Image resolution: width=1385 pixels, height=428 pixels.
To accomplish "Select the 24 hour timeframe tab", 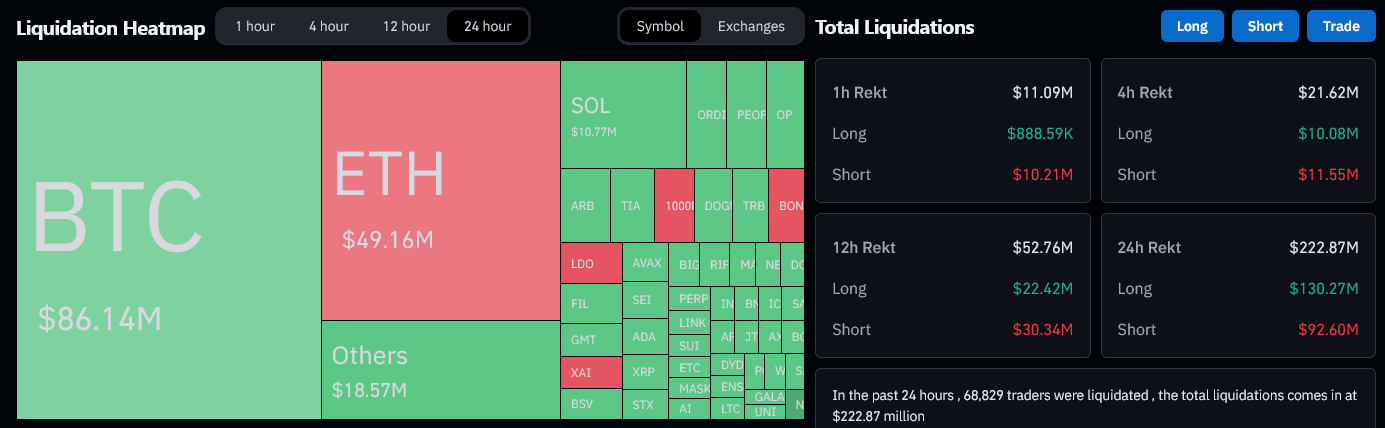I will (487, 27).
